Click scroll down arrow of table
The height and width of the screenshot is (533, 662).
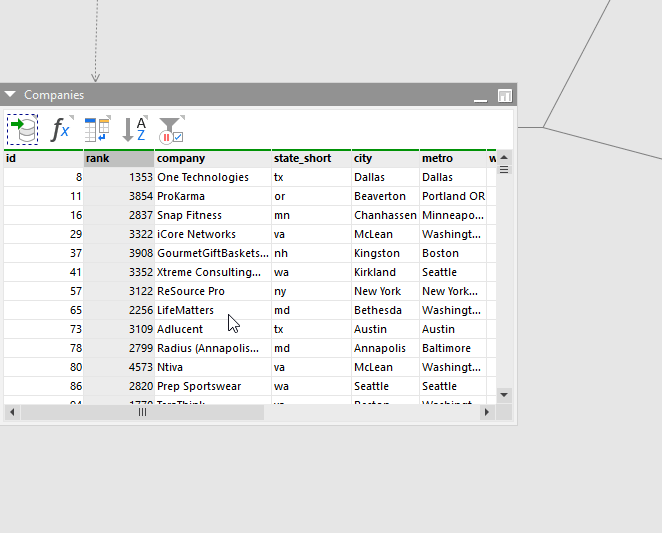point(504,395)
